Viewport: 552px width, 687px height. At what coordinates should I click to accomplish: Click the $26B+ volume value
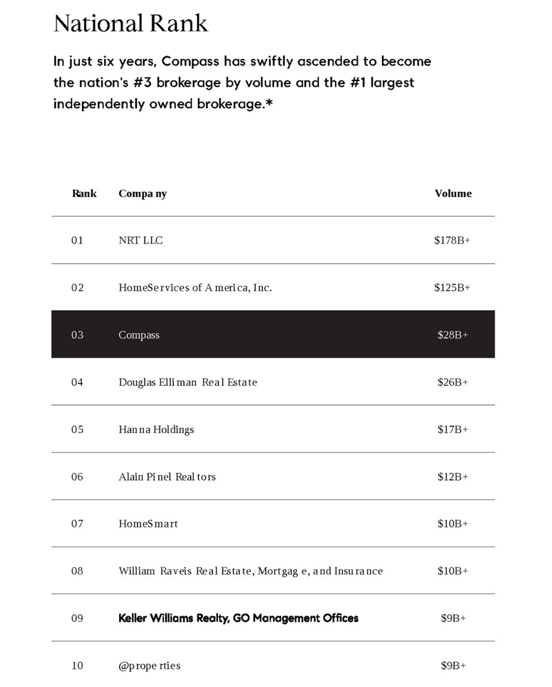tap(453, 382)
